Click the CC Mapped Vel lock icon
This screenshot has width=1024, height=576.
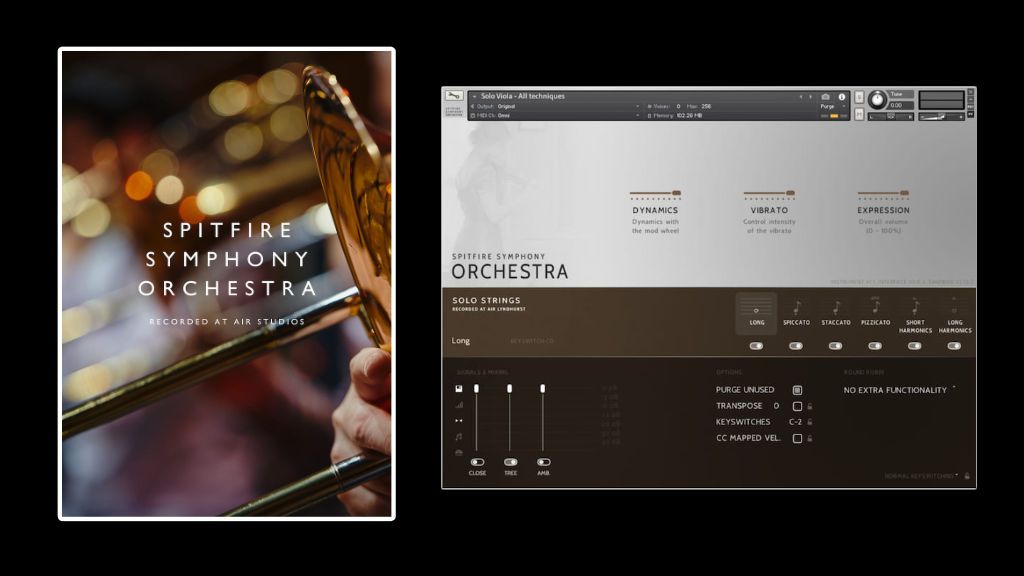tap(810, 438)
